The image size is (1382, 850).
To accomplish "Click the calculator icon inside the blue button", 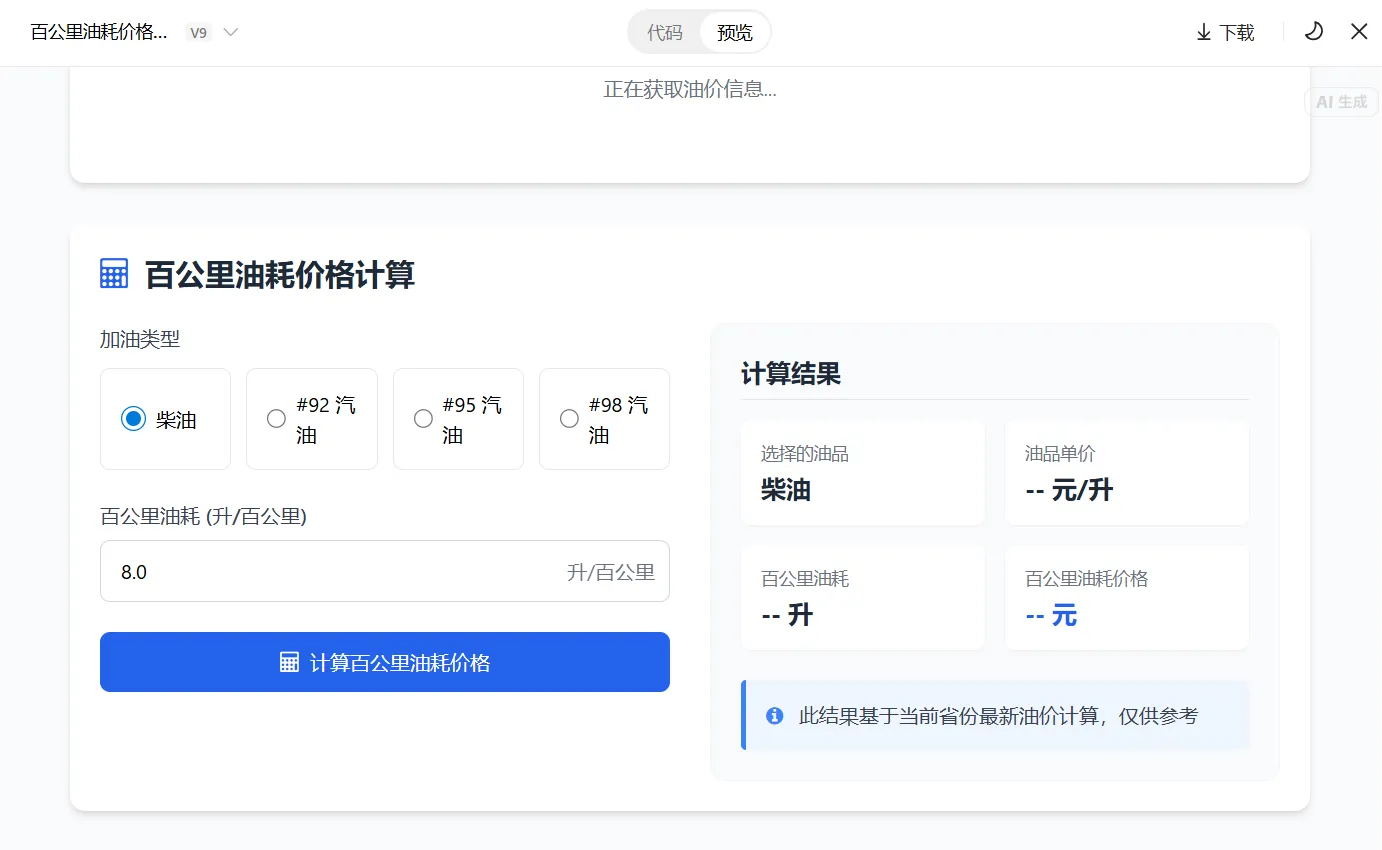I will (x=290, y=662).
